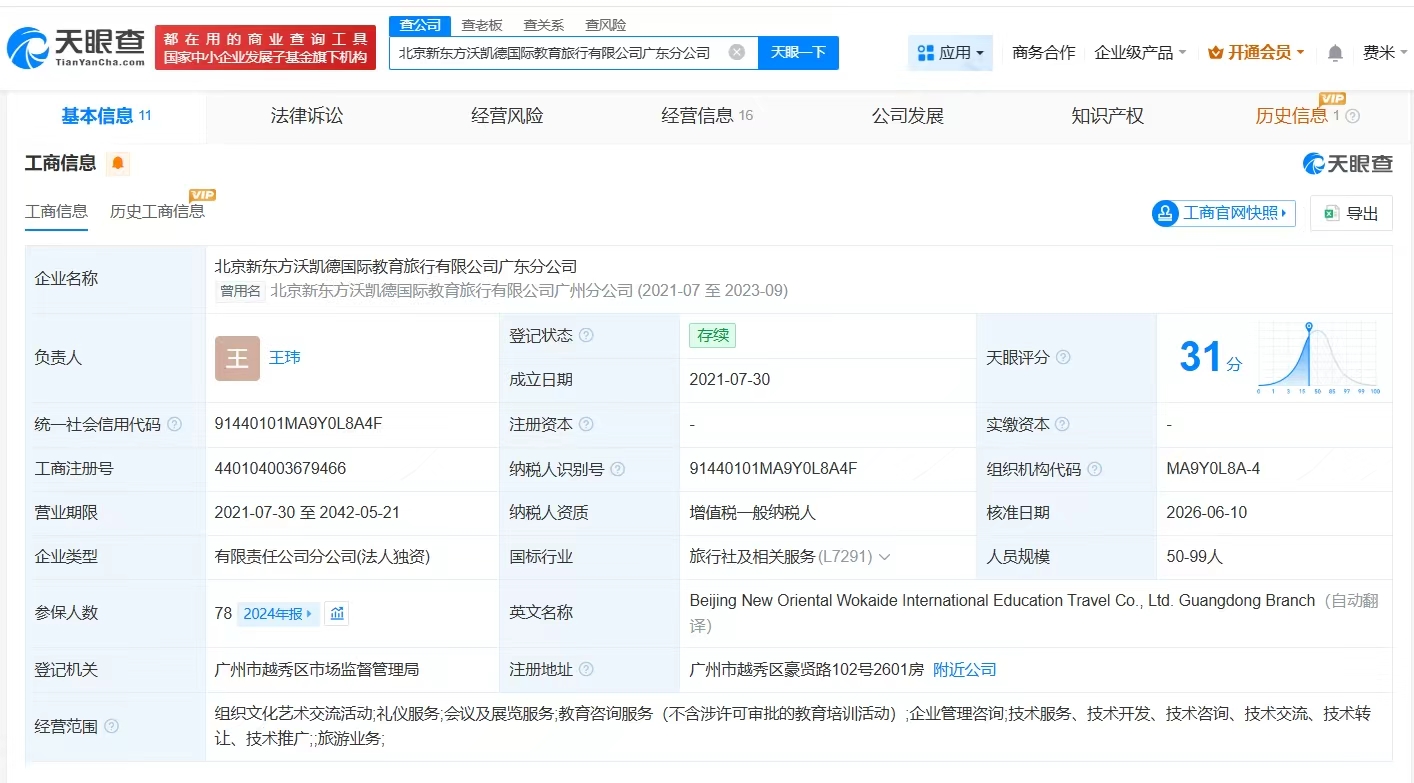Click the former name line marked 曾用名

coord(502,291)
